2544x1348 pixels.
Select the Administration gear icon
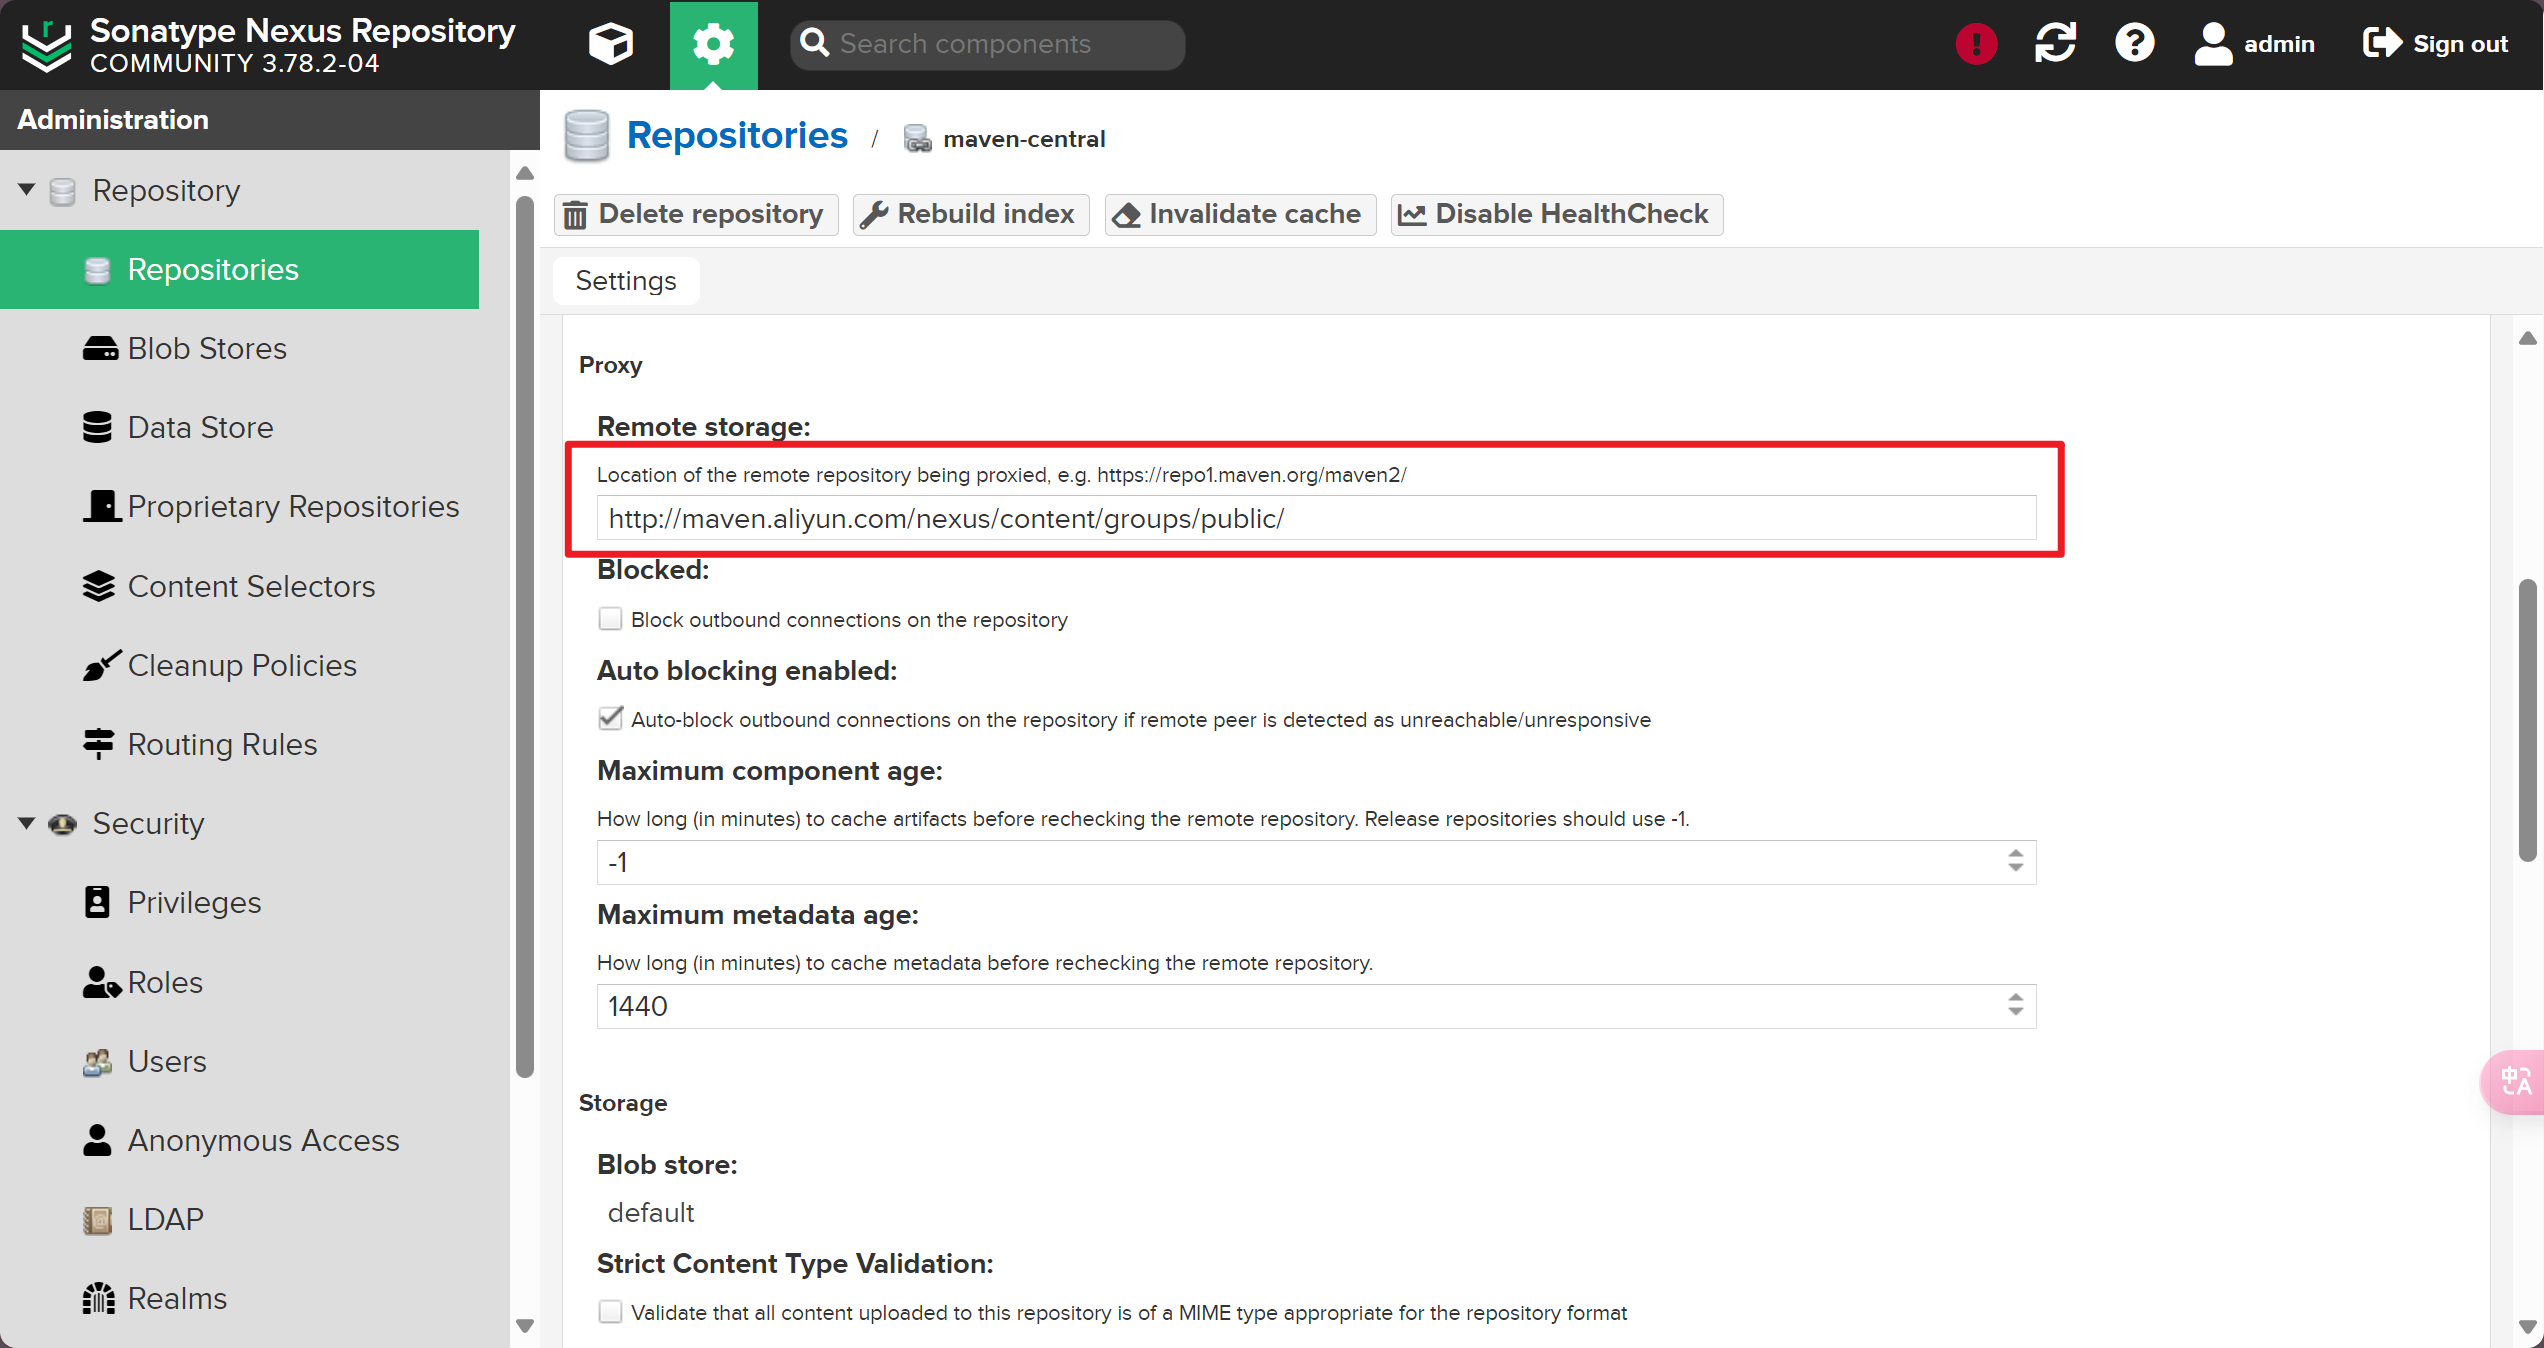(713, 44)
